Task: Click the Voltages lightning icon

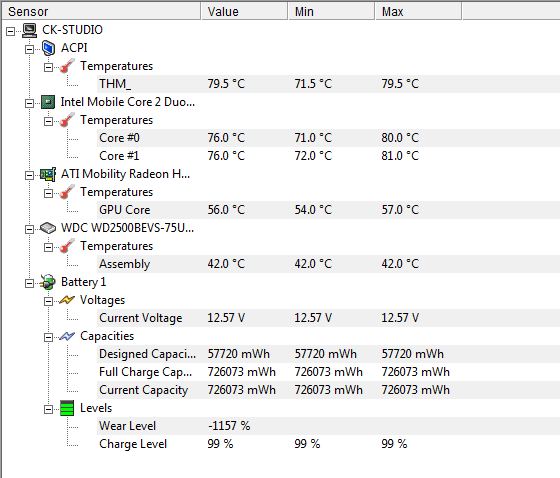Action: [x=67, y=300]
